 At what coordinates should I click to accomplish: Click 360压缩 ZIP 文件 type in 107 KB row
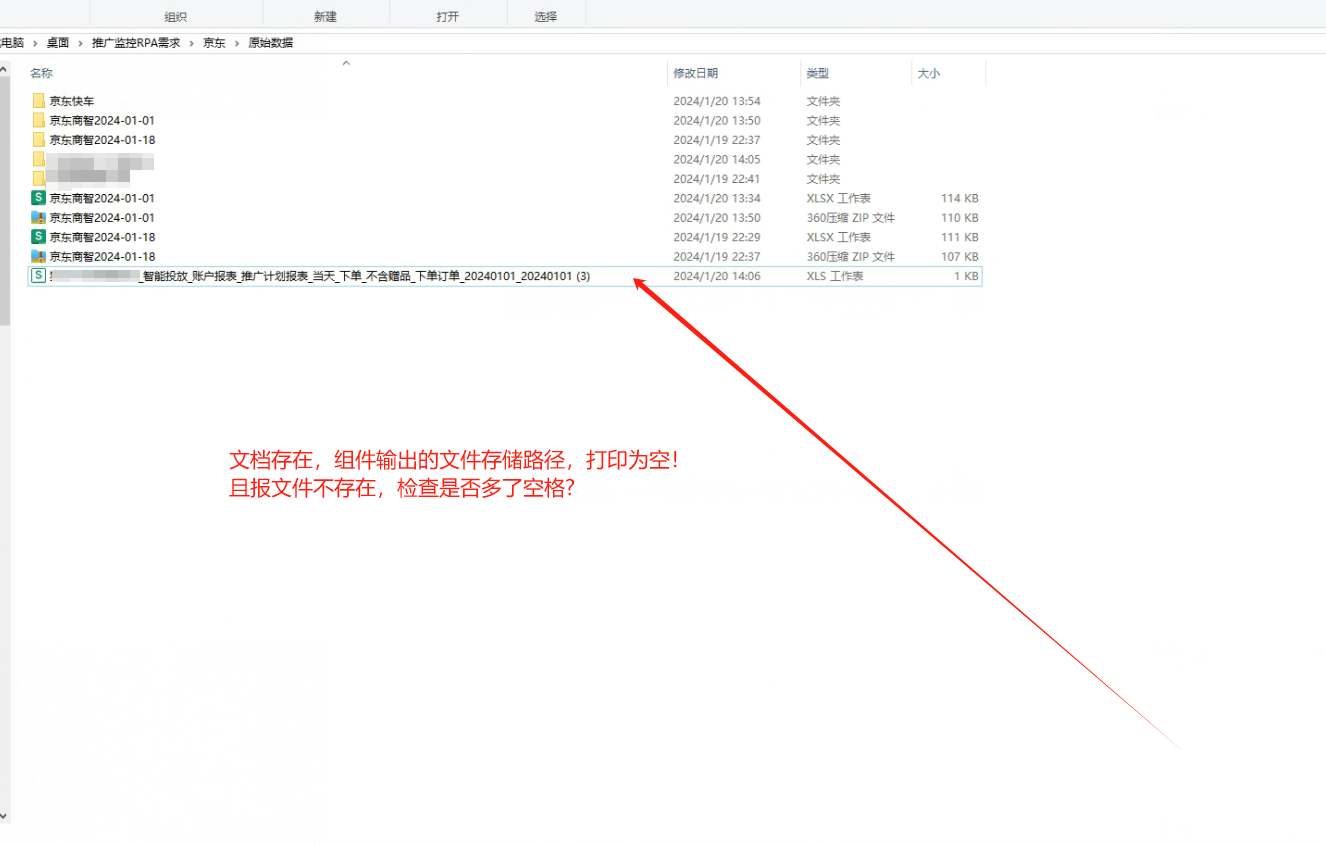coord(851,256)
